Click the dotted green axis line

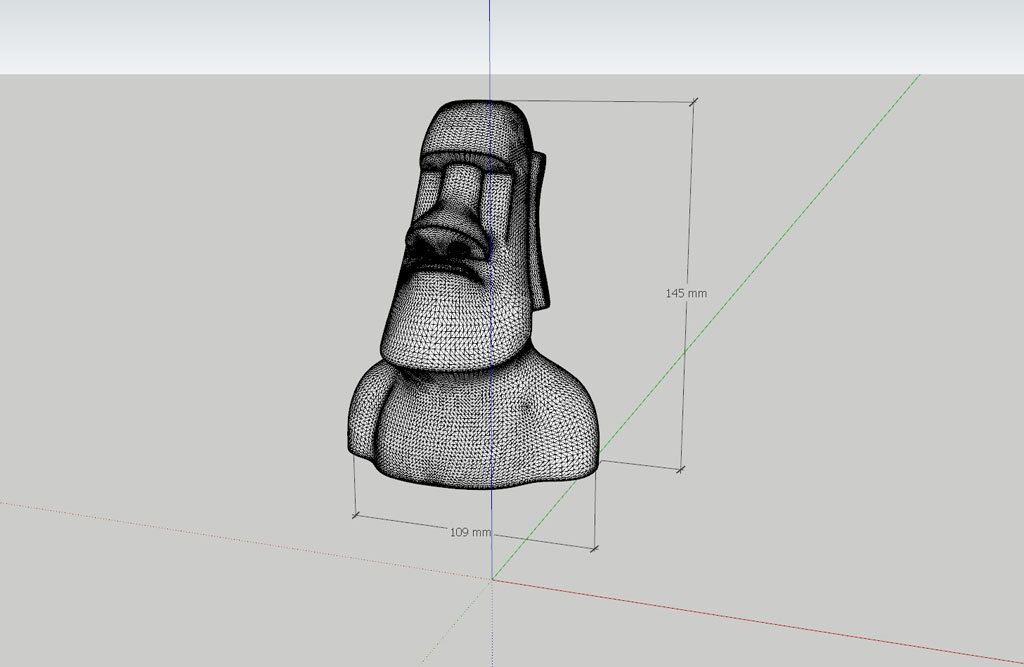[455, 621]
